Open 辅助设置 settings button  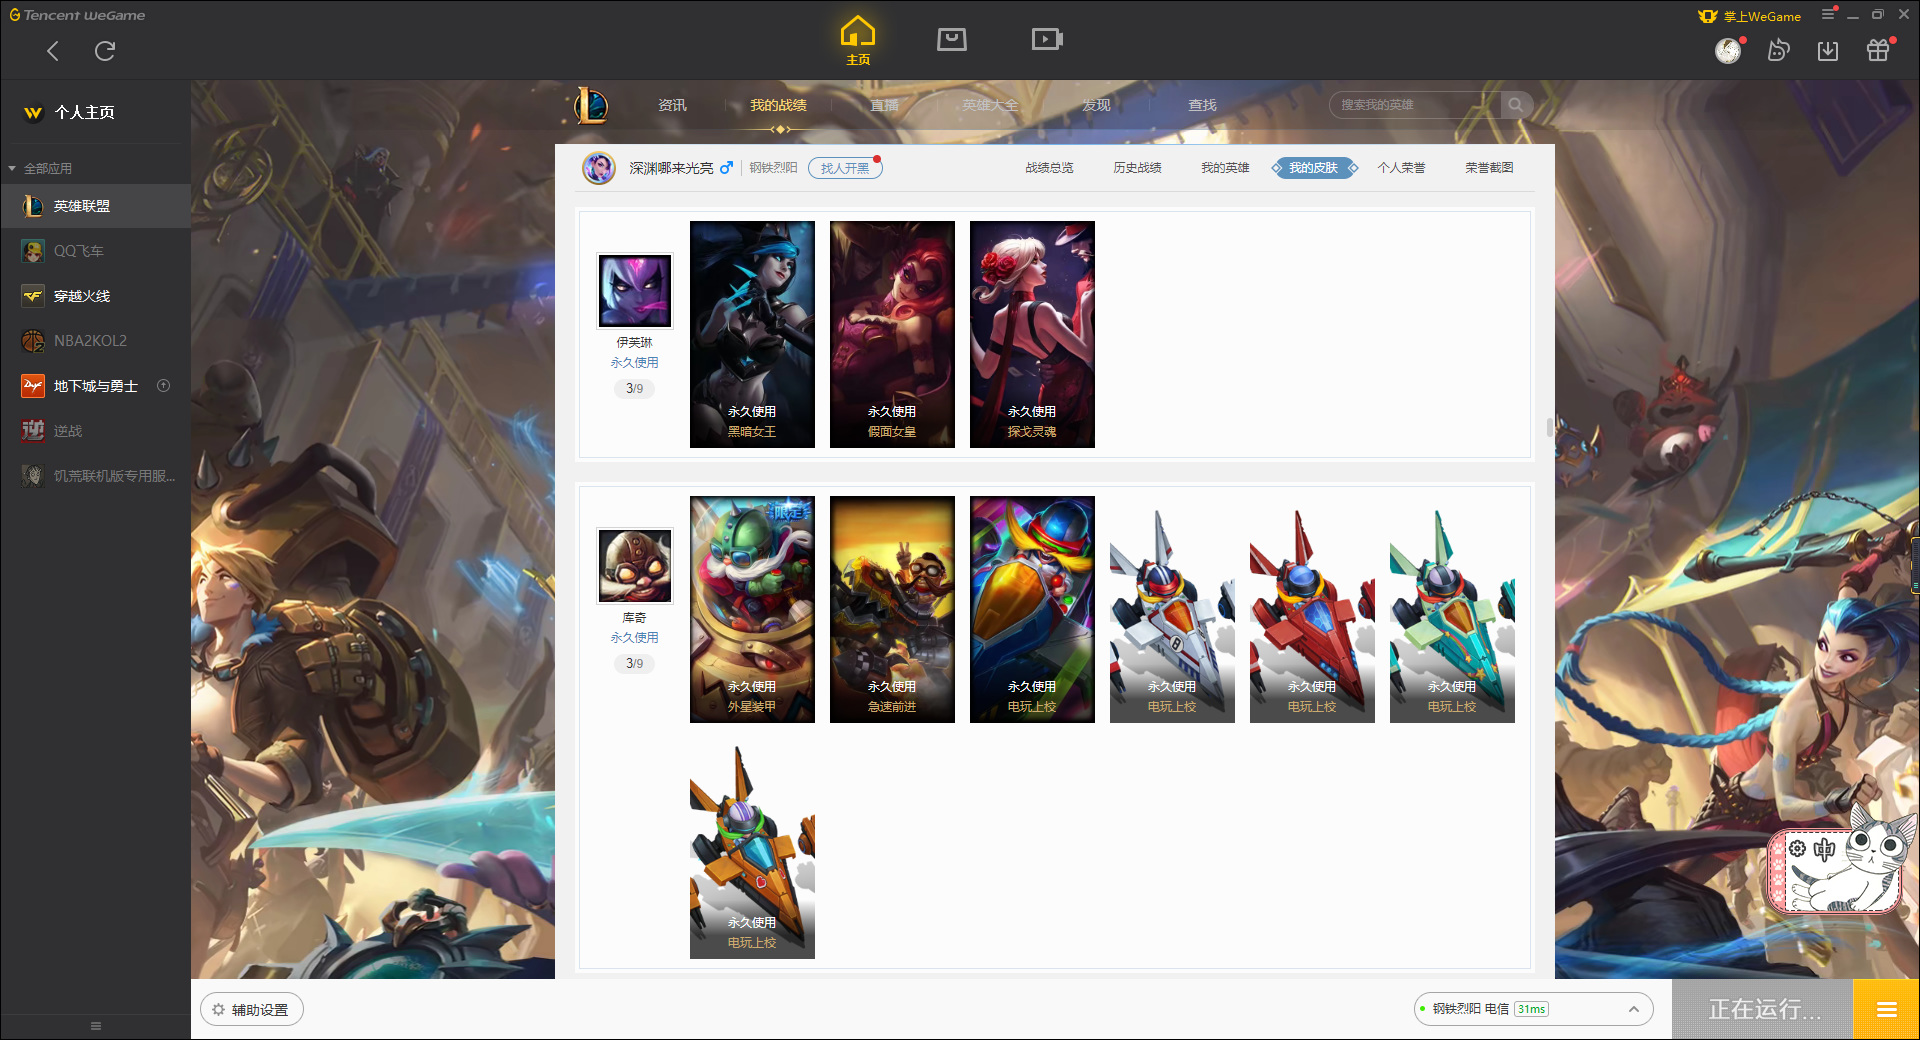[252, 1010]
